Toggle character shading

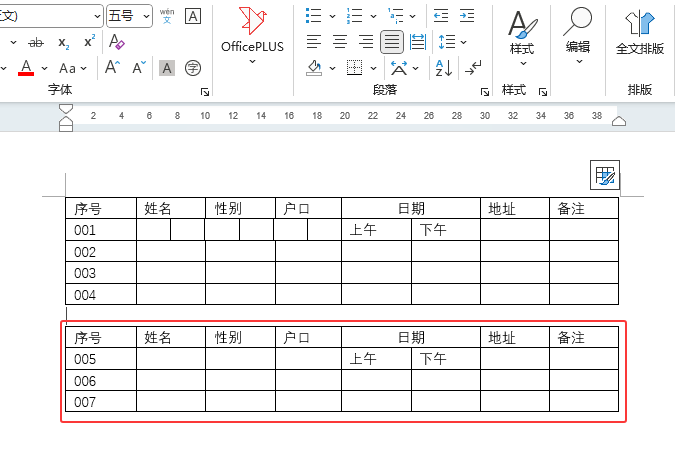(167, 68)
